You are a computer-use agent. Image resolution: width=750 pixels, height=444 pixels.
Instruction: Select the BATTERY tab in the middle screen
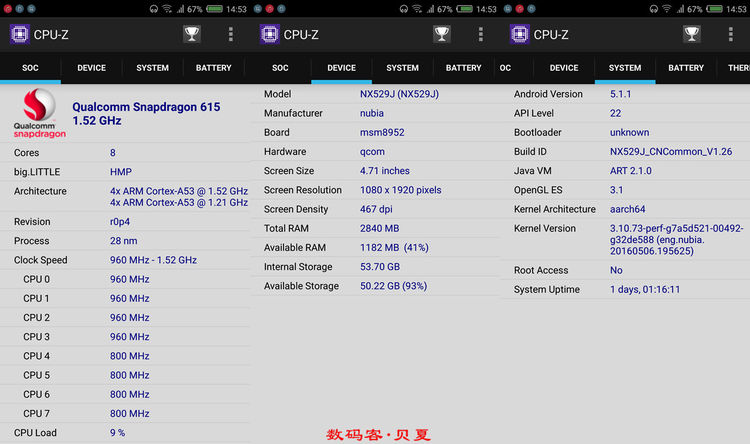[x=463, y=68]
